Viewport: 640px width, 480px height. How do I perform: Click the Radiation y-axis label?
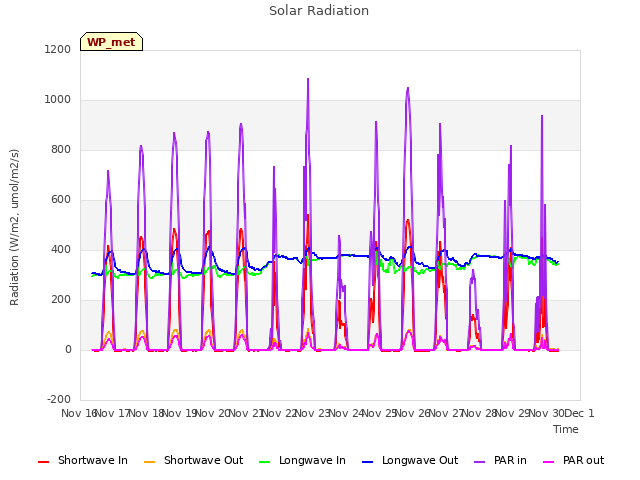coord(14,227)
